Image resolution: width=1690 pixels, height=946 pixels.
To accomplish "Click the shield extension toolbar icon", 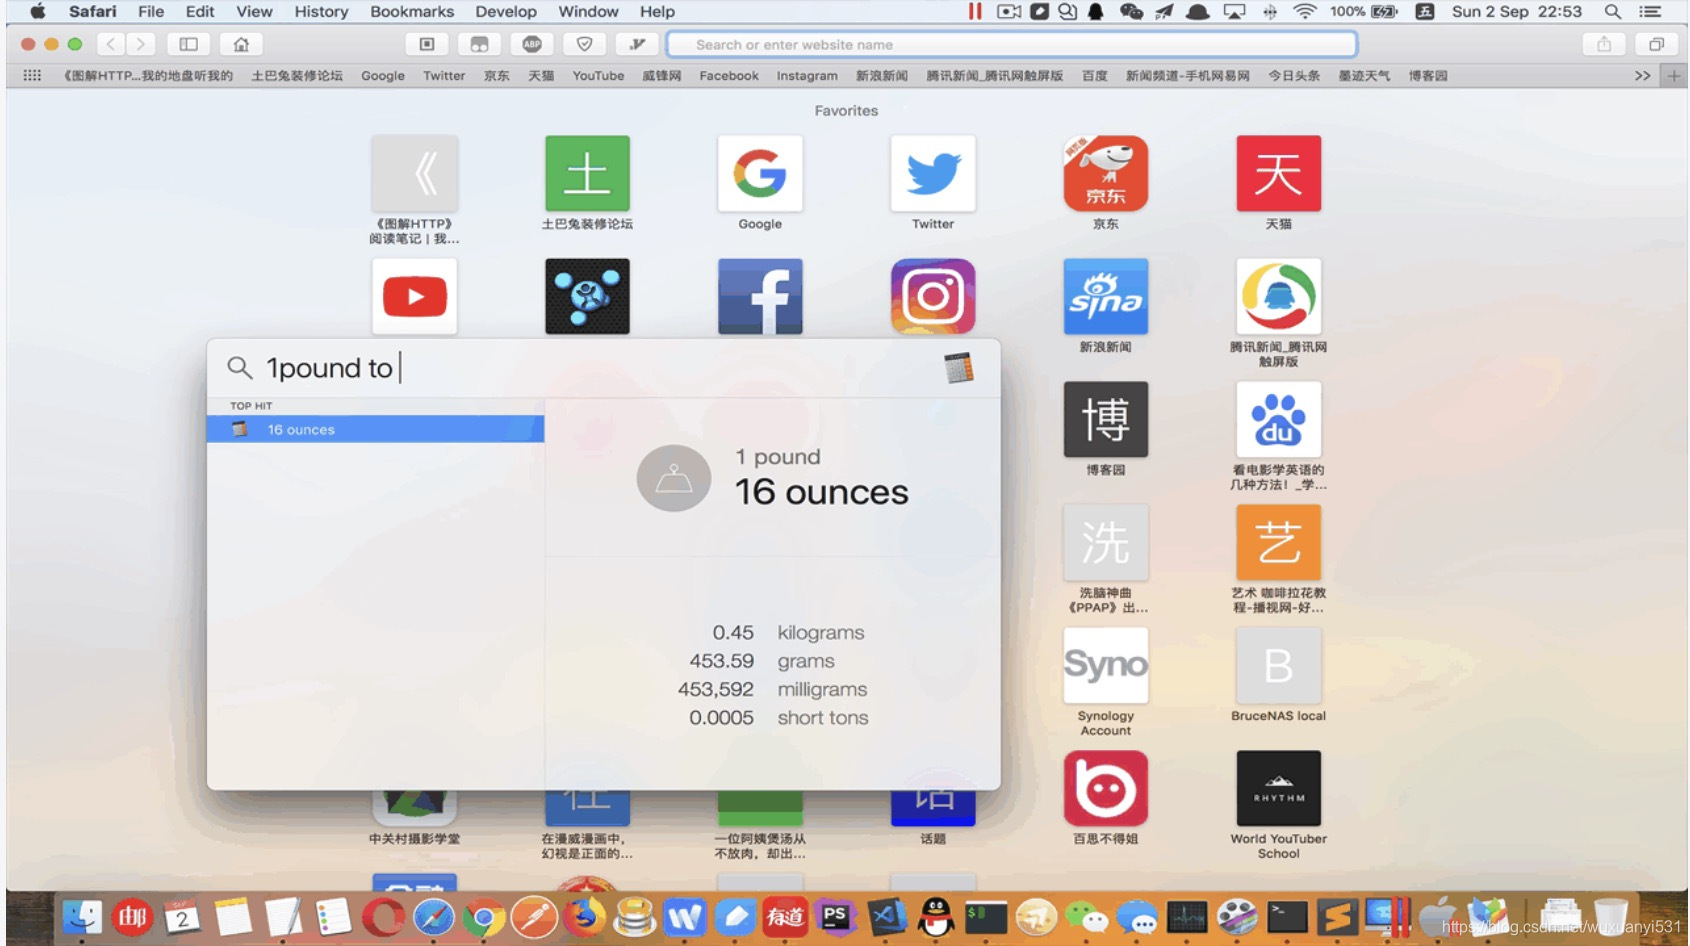I will coord(585,44).
